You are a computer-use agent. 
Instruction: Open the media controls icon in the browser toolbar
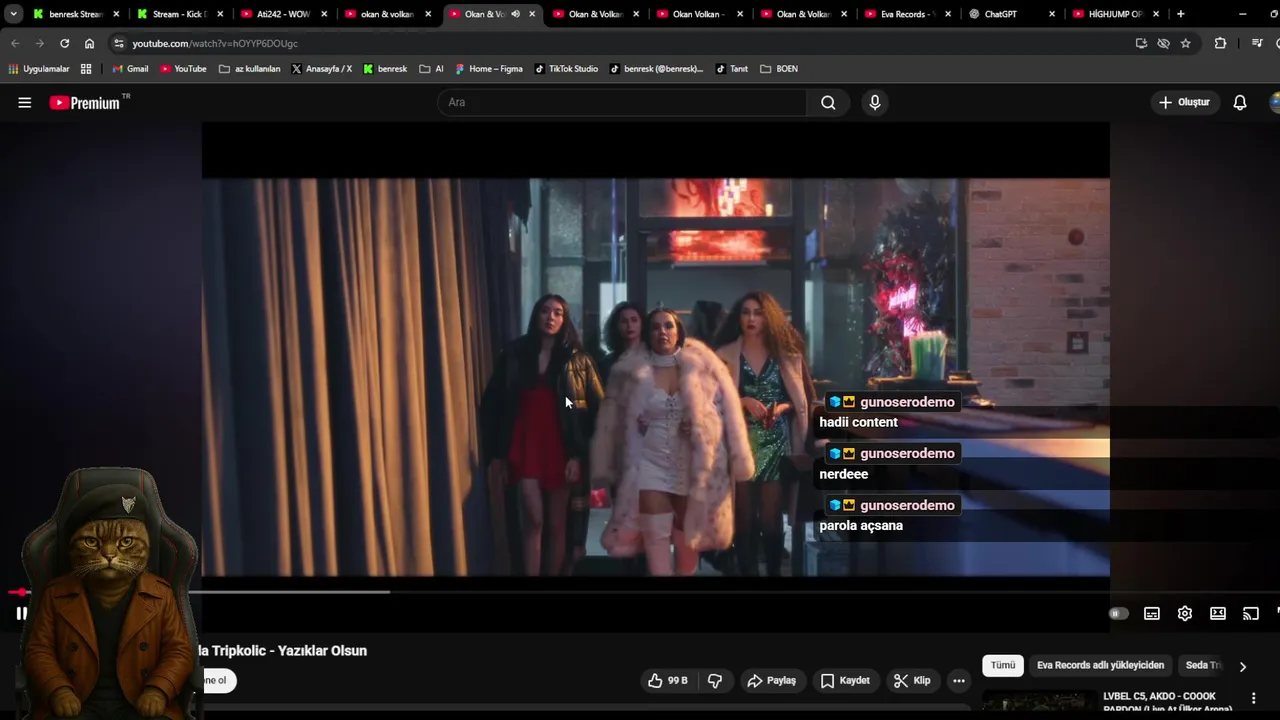tap(1257, 43)
